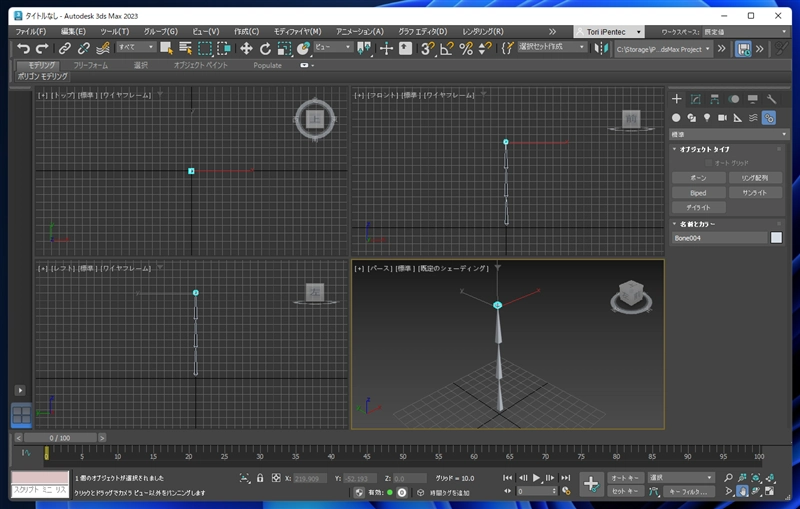Click Select and Manipulate crosshair icon
The height and width of the screenshot is (509, 800).
click(386, 48)
